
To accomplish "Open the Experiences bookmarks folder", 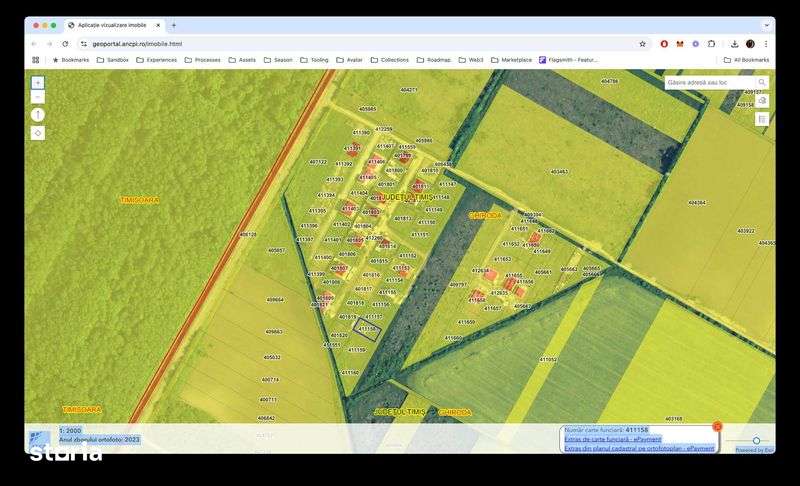I will tap(157, 60).
